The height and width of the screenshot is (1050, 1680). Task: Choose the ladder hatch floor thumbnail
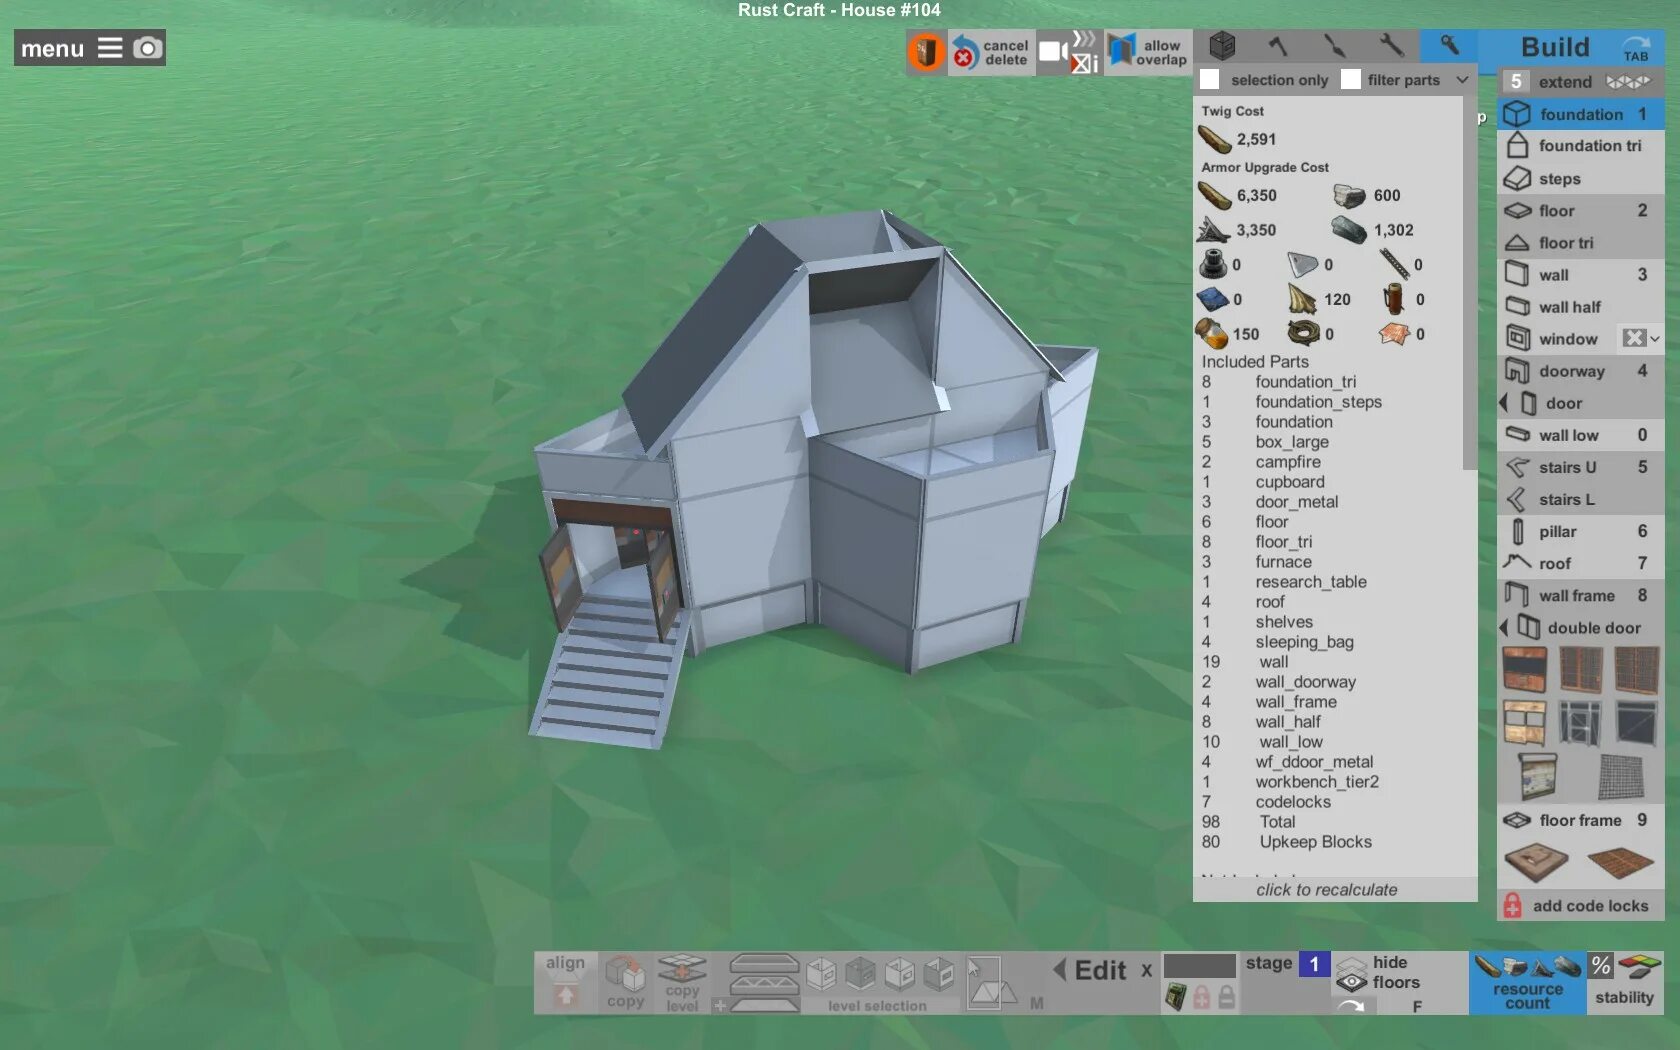[1537, 862]
